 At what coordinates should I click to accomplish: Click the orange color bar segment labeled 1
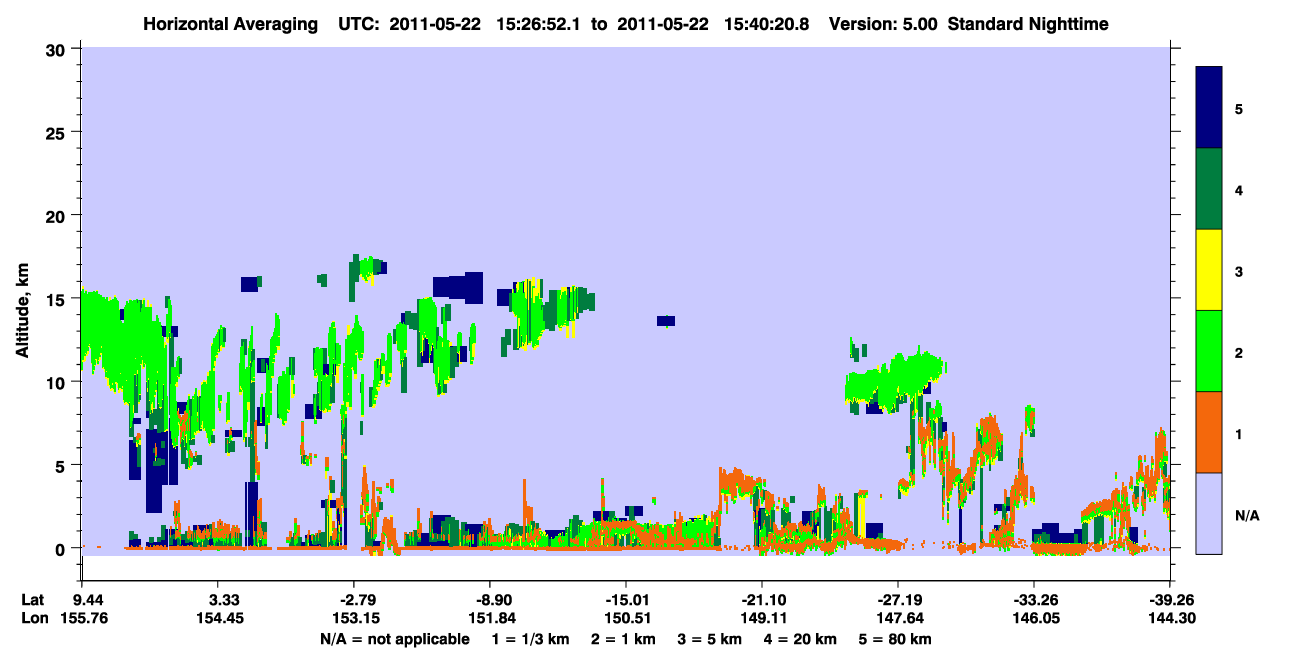tap(1209, 432)
